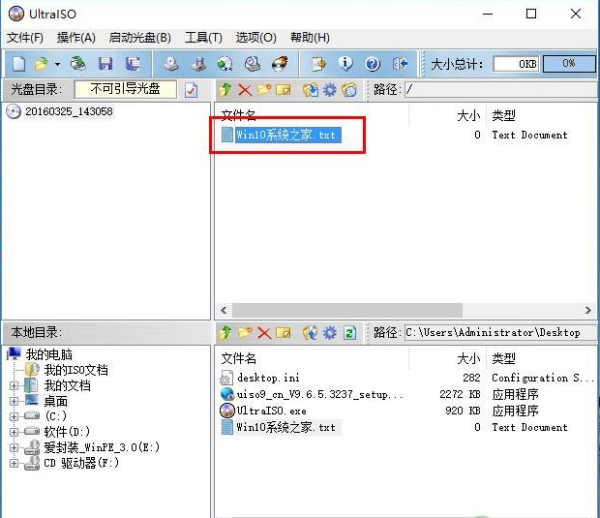Click the Exit door icon in toolbar
This screenshot has height=518, width=600.
(400, 64)
